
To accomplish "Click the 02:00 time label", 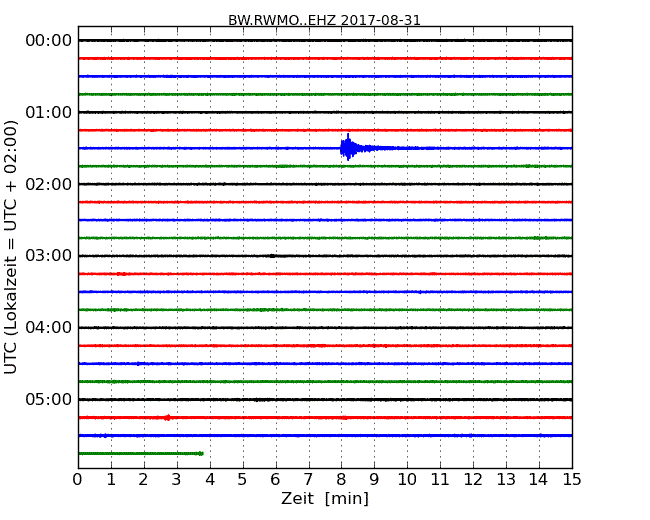I will point(49,184).
